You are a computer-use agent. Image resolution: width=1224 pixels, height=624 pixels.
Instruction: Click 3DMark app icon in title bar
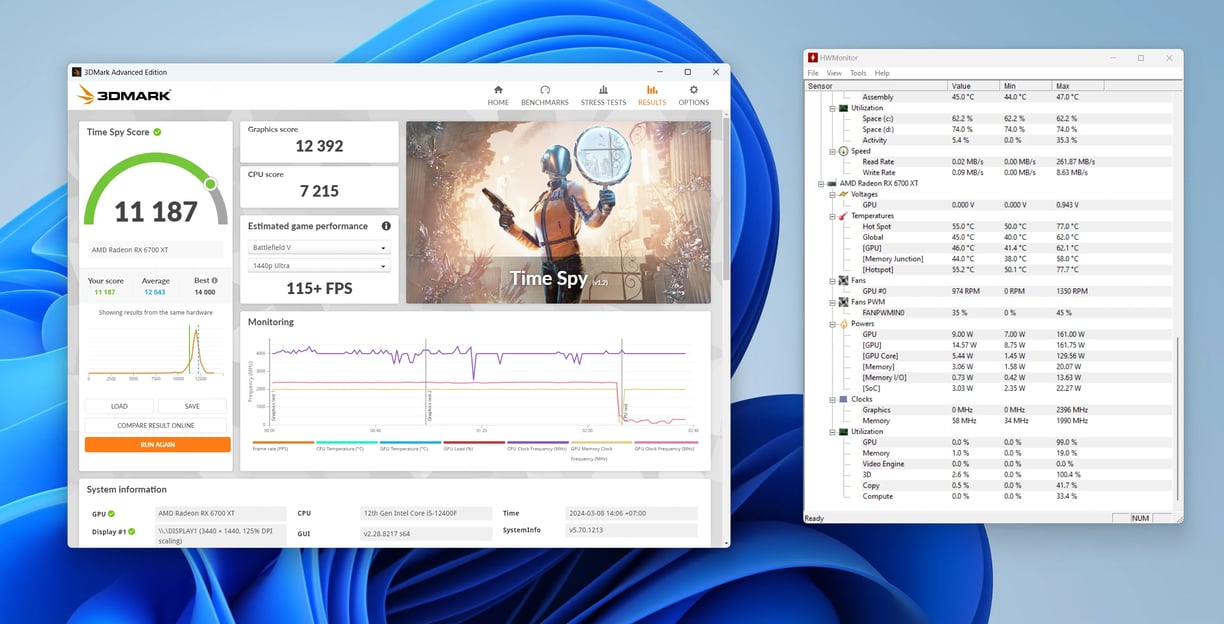coord(76,72)
